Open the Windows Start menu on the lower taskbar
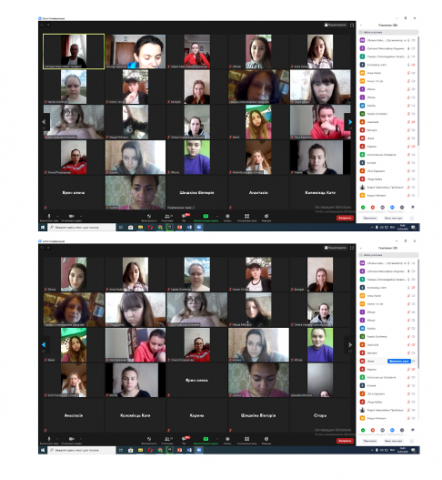Image resolution: width=442 pixels, height=480 pixels. pos(43,450)
